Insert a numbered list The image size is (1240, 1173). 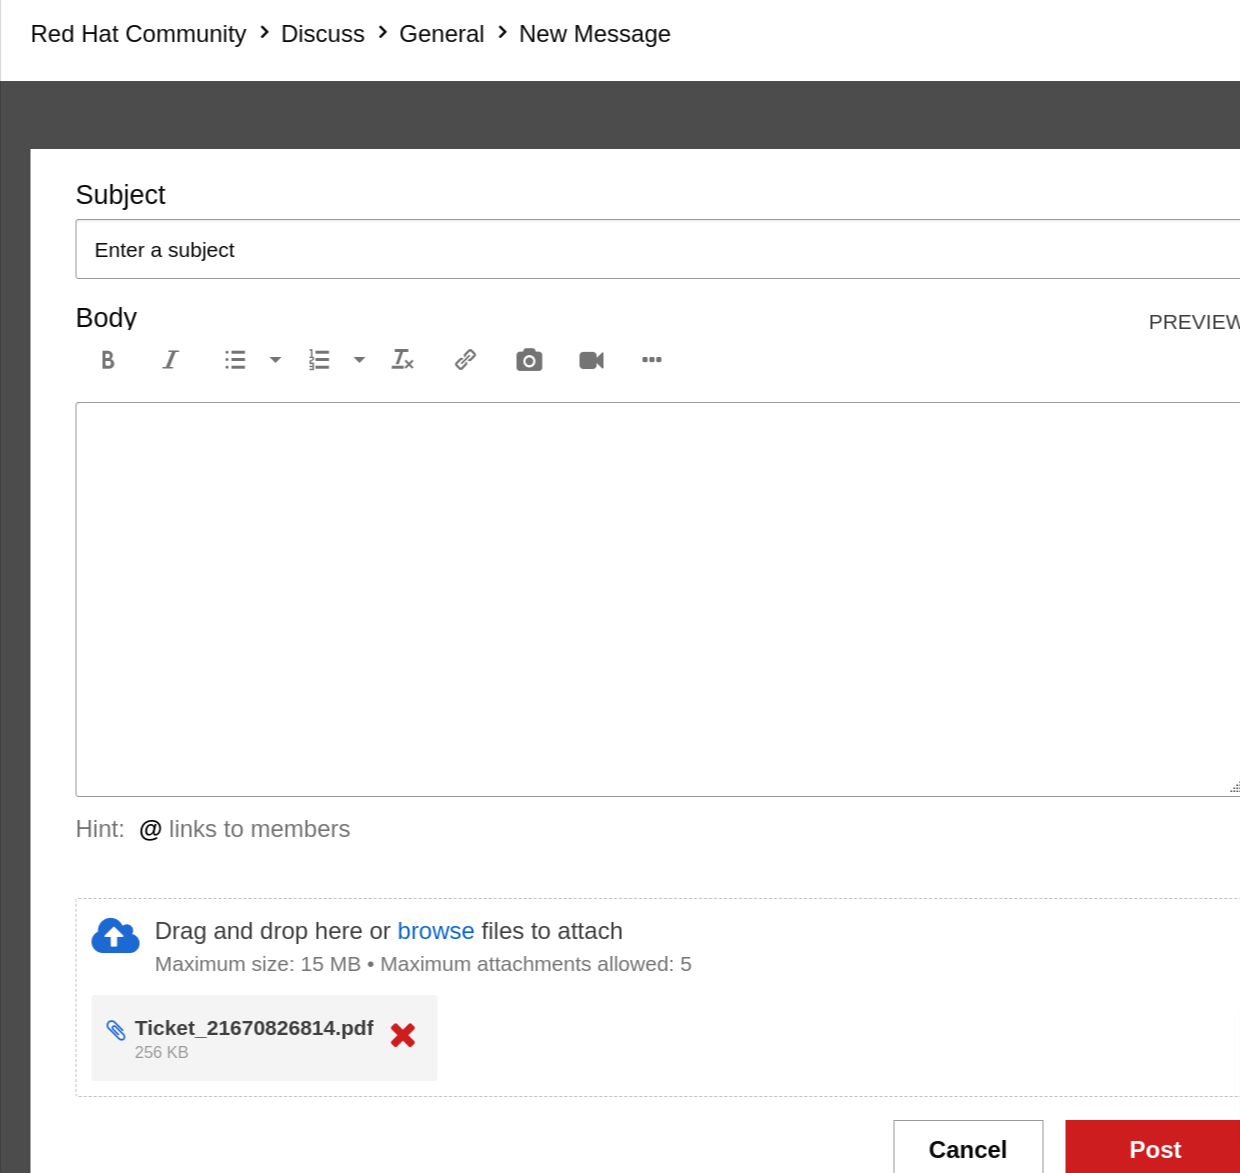[319, 359]
